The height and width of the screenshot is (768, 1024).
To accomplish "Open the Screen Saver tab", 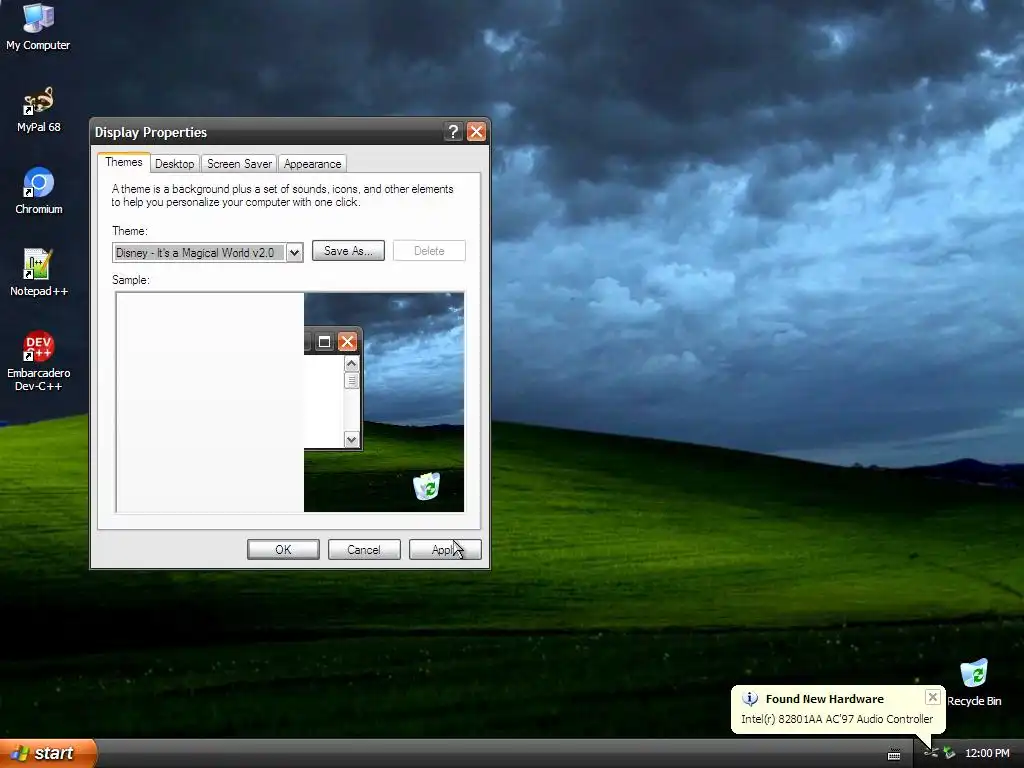I will tap(239, 164).
